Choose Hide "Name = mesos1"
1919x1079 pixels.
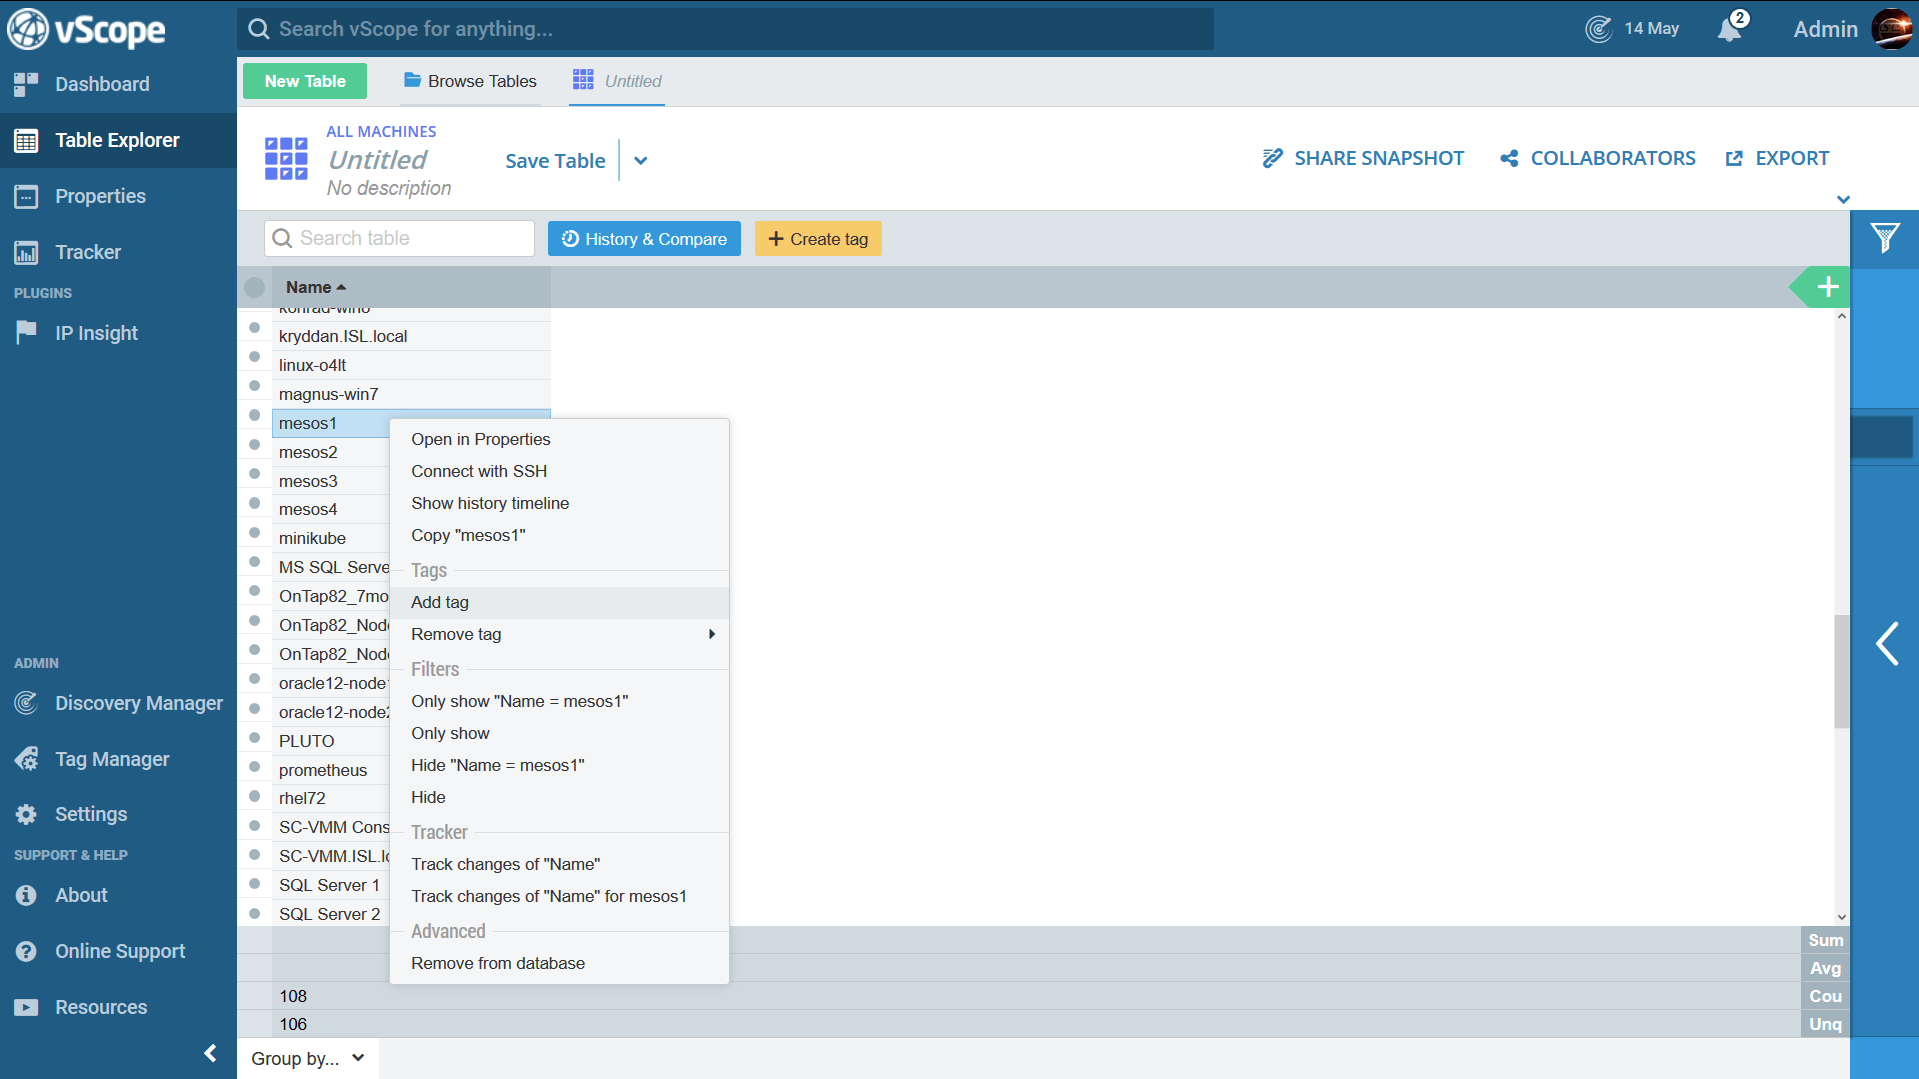click(x=559, y=765)
